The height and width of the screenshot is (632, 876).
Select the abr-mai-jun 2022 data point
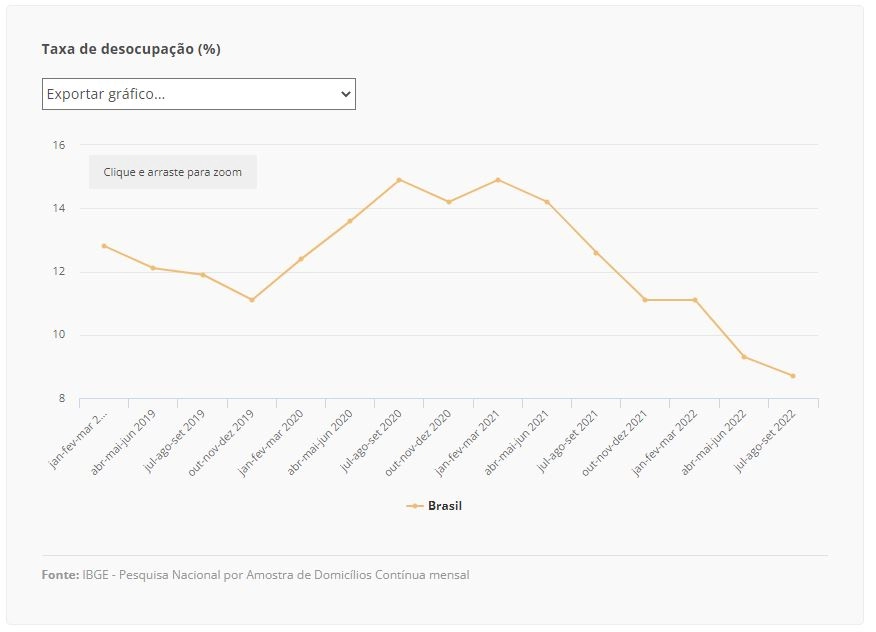click(x=744, y=357)
